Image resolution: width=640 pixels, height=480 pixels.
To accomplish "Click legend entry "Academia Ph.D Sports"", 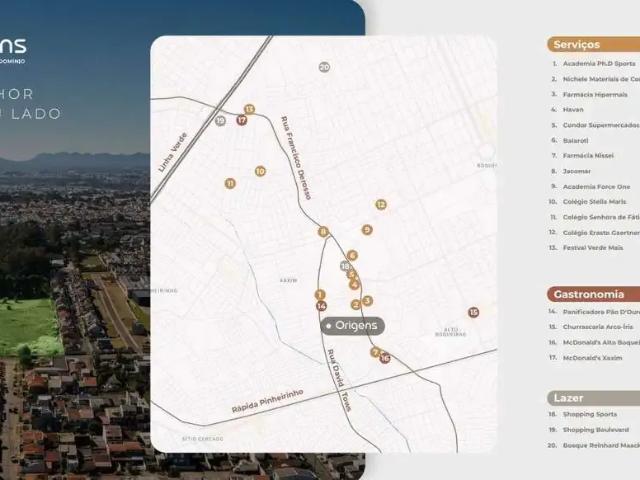I will tap(599, 64).
